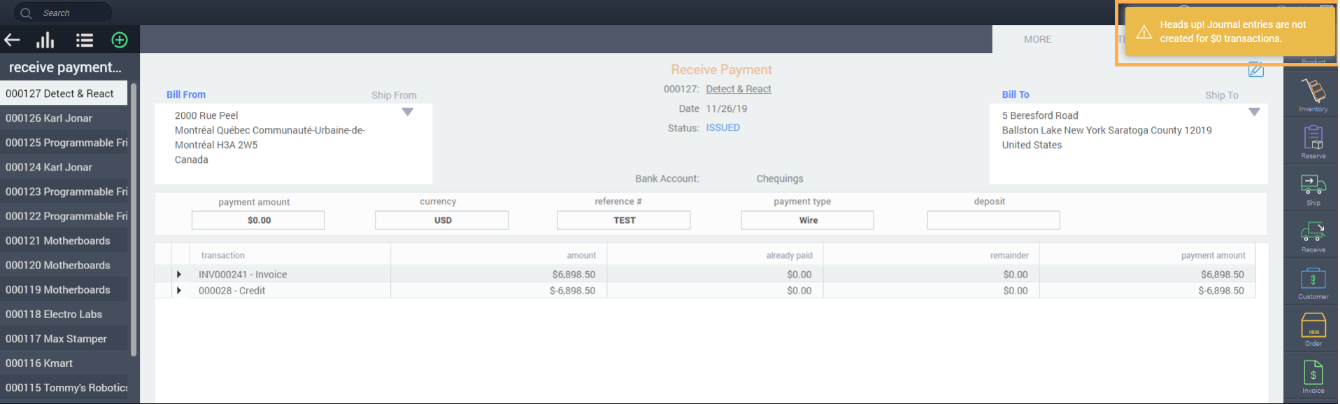
Task: Click the sidebar list scrollbar
Action: [x=134, y=220]
